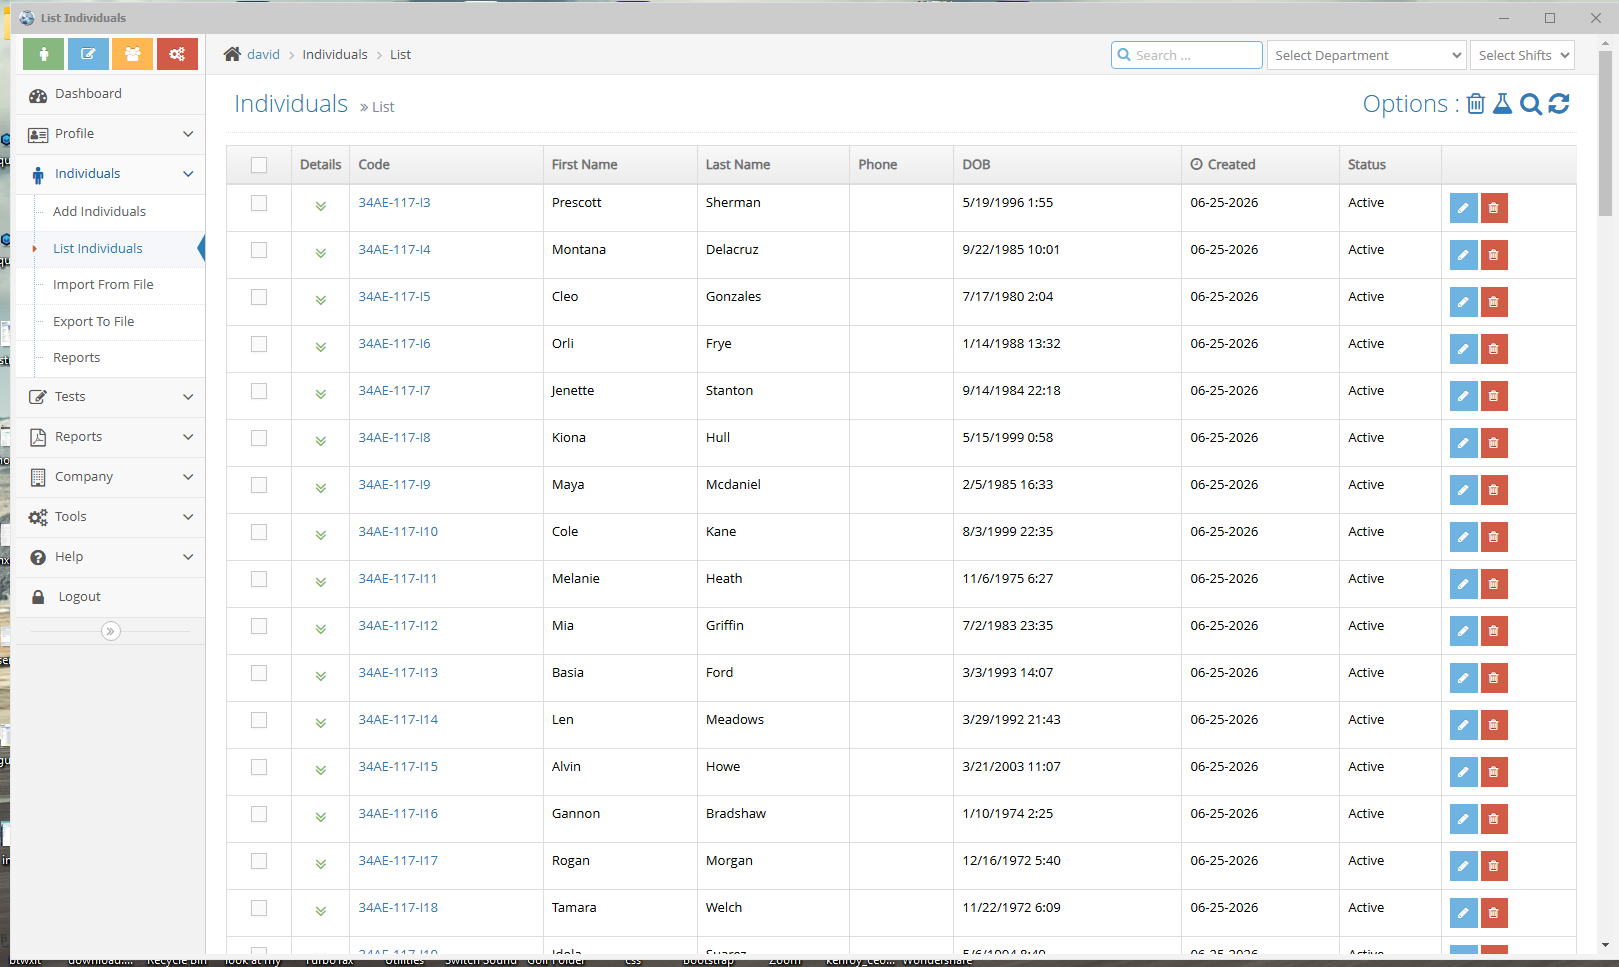Image resolution: width=1619 pixels, height=967 pixels.
Task: Select Export To File submenu item
Action: [93, 321]
